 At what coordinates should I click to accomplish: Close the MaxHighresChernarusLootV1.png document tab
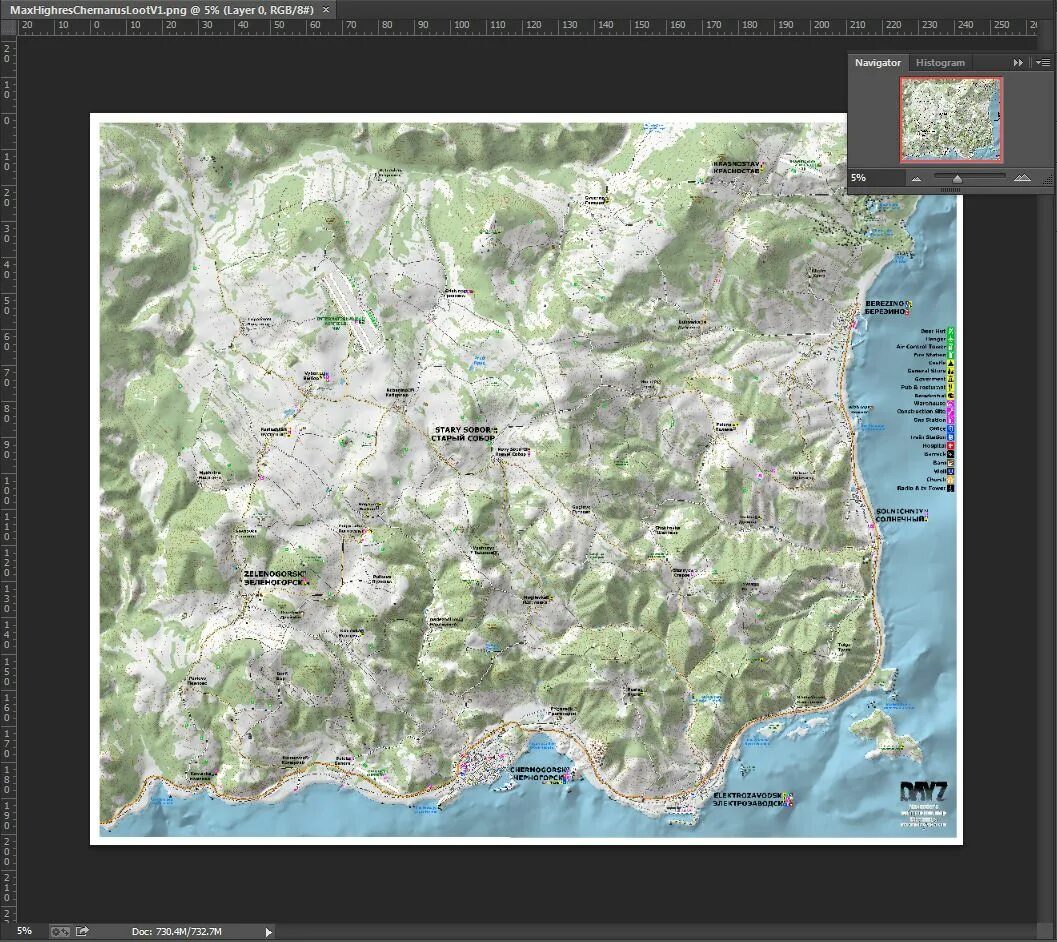click(326, 10)
